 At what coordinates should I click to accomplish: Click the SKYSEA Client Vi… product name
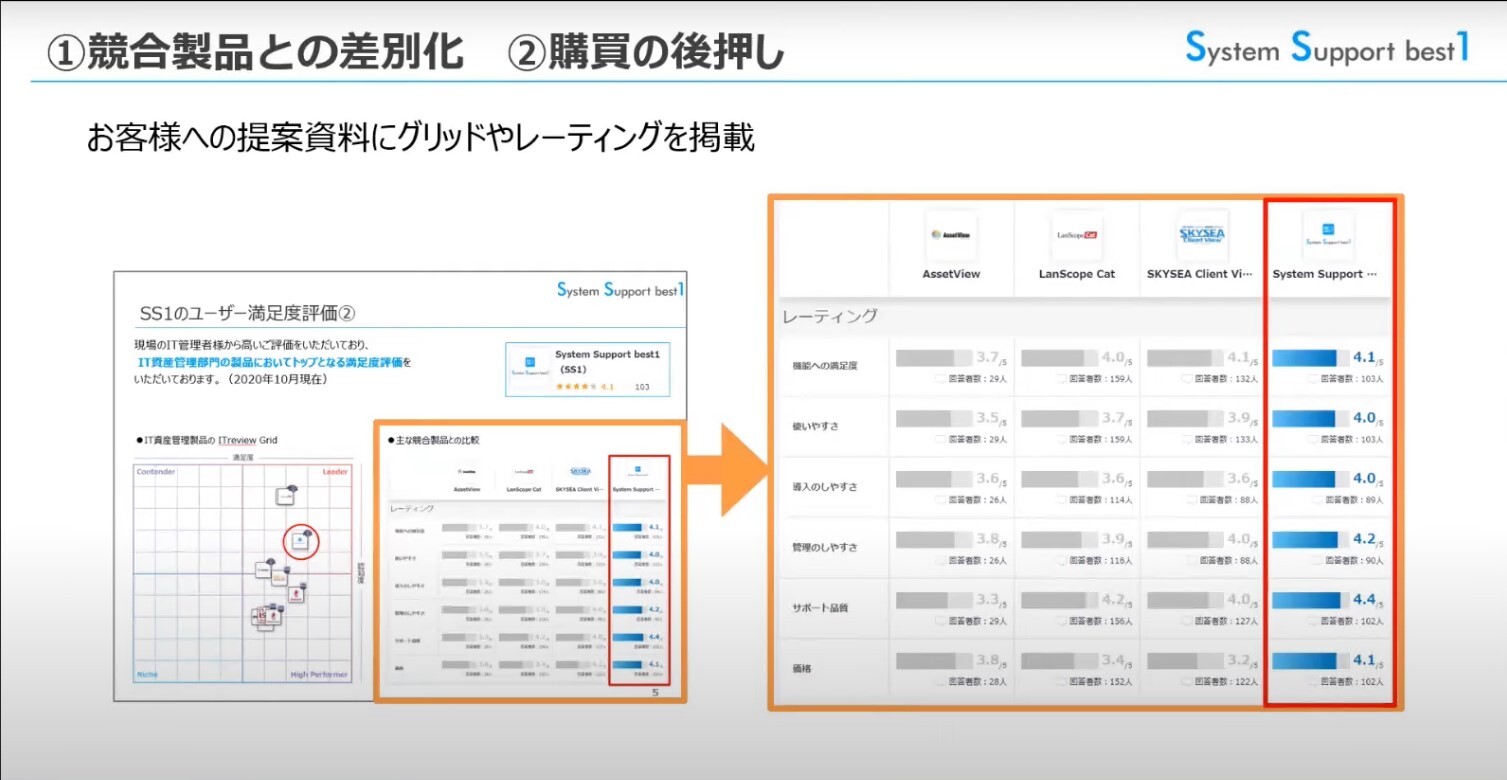pos(1202,274)
